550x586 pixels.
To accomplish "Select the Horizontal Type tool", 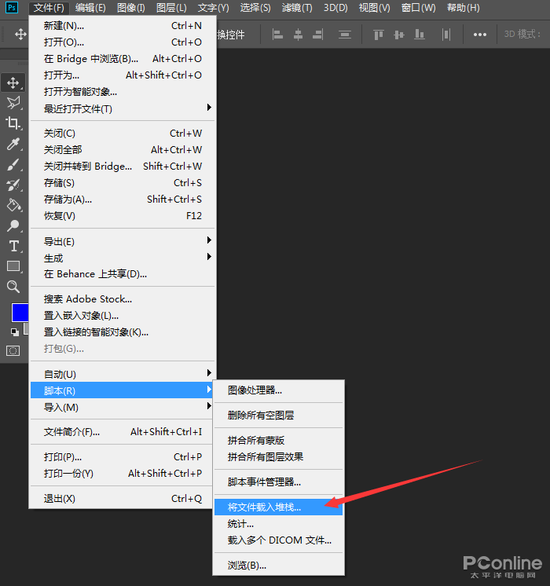I will (14, 246).
